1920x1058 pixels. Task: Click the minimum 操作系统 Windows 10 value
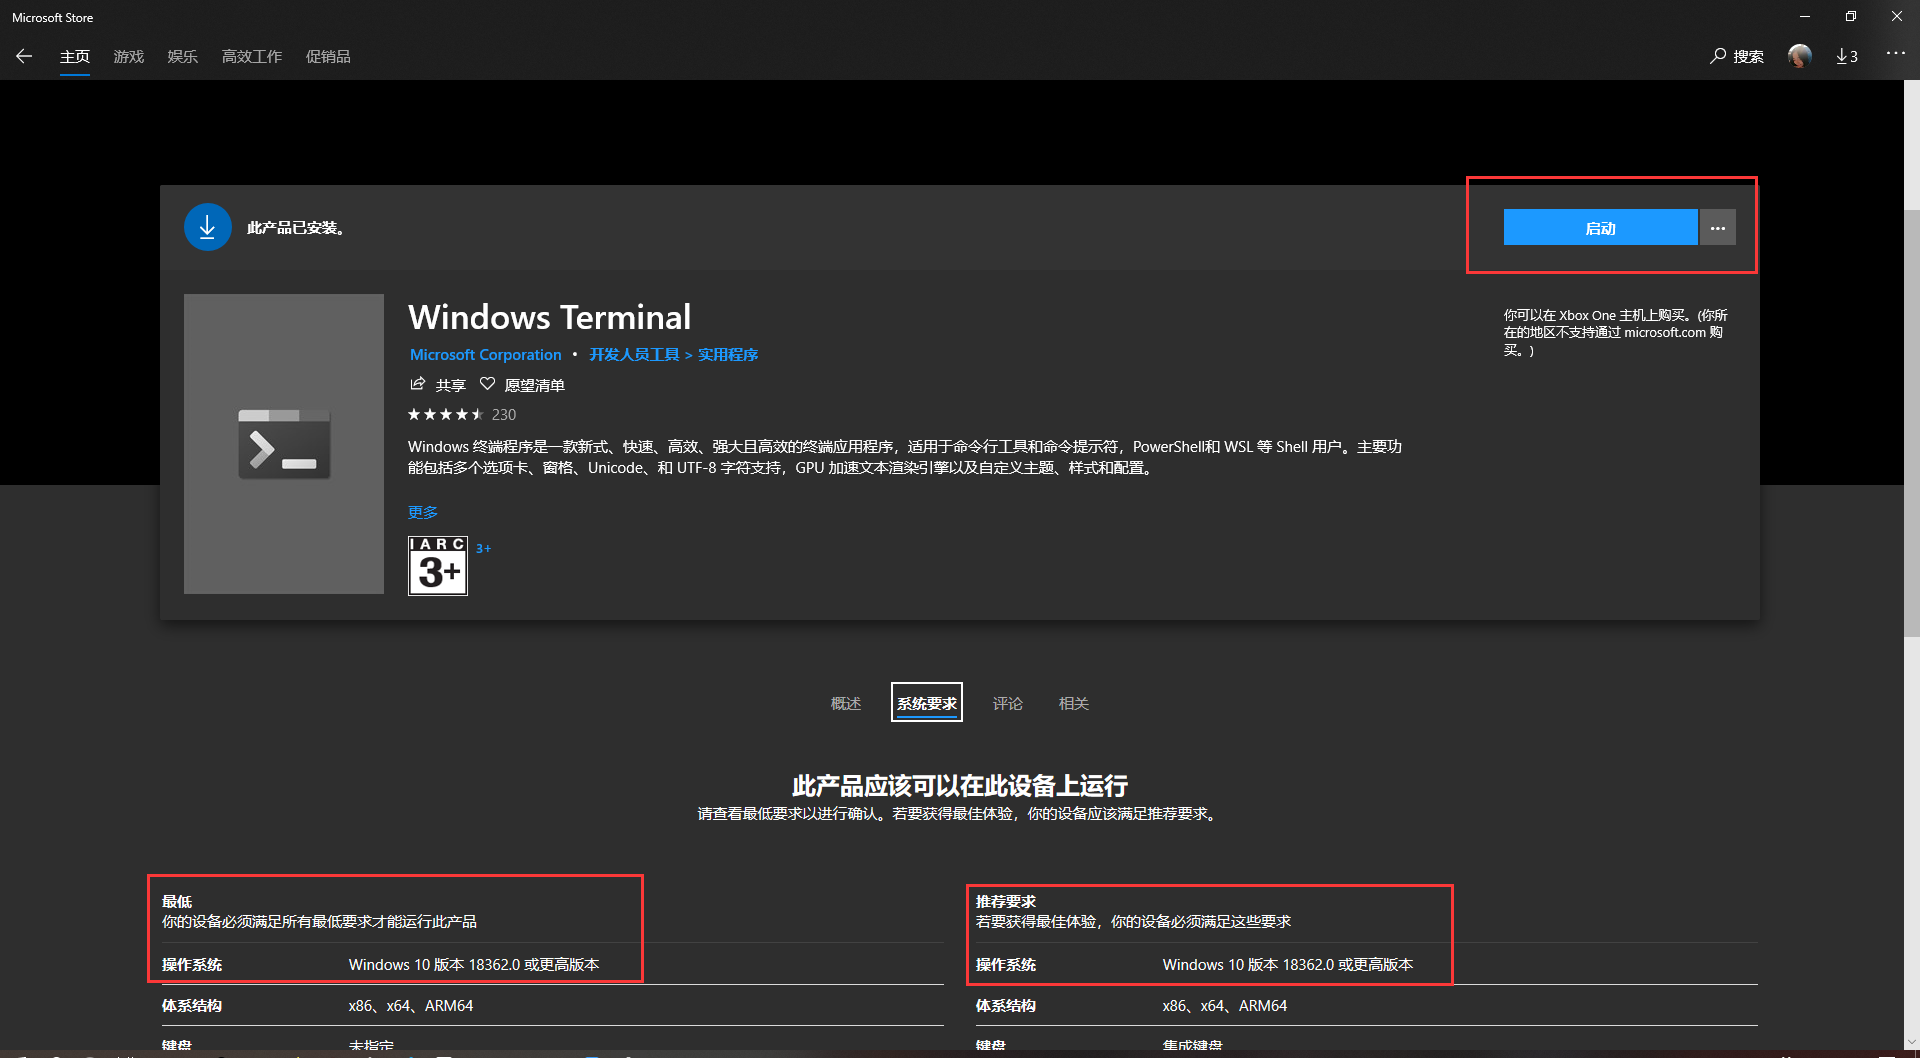474,964
